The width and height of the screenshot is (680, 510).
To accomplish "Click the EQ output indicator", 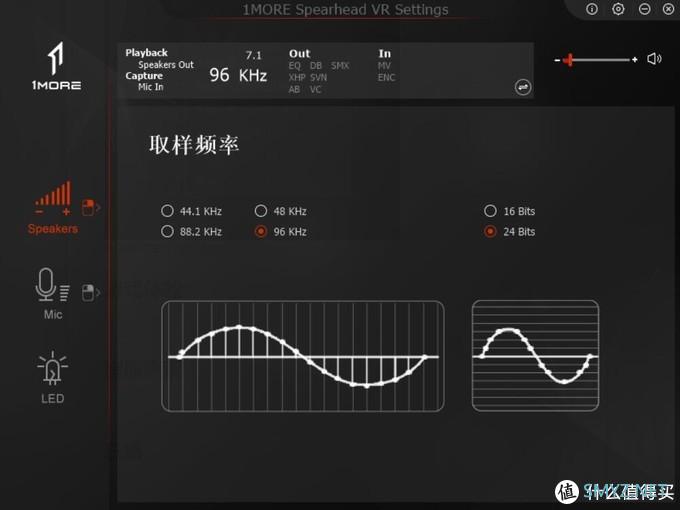I will [294, 66].
